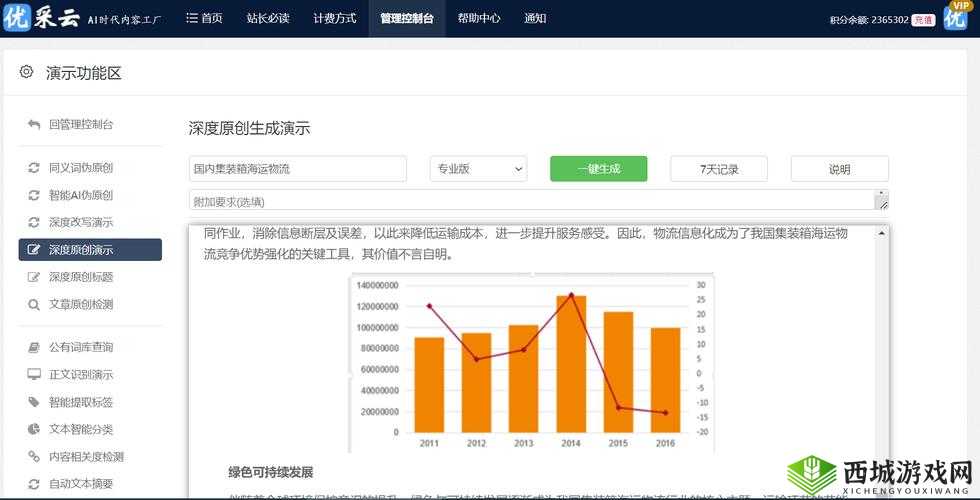Open 智能AI伪原创 in sidebar
The width and height of the screenshot is (980, 500).
(81, 195)
